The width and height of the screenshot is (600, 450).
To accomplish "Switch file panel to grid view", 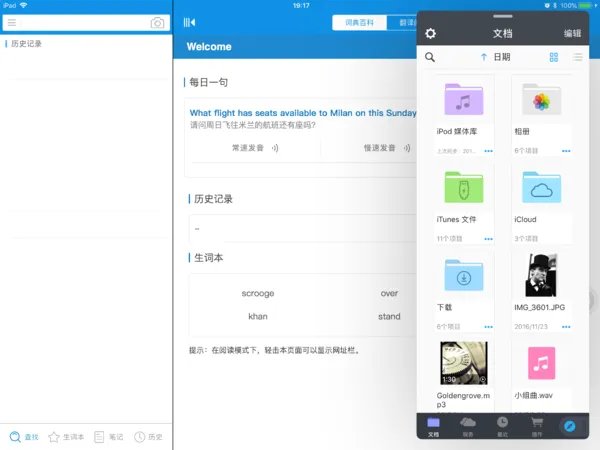I will 554,57.
